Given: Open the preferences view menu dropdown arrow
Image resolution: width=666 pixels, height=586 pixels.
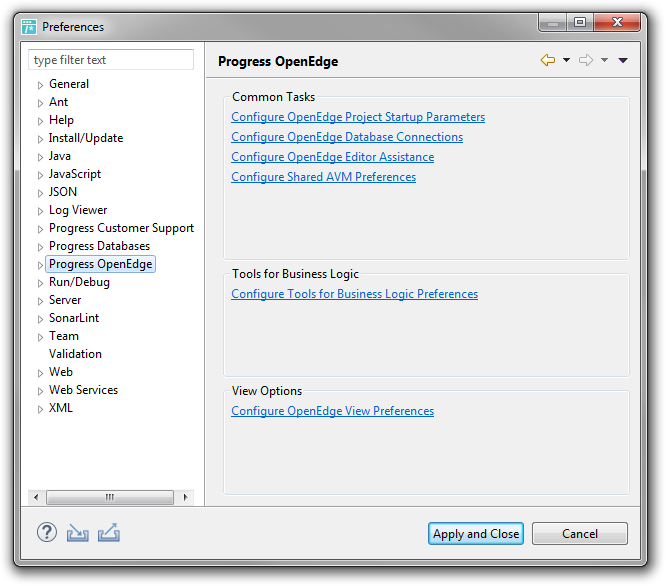Looking at the screenshot, I should tap(623, 60).
